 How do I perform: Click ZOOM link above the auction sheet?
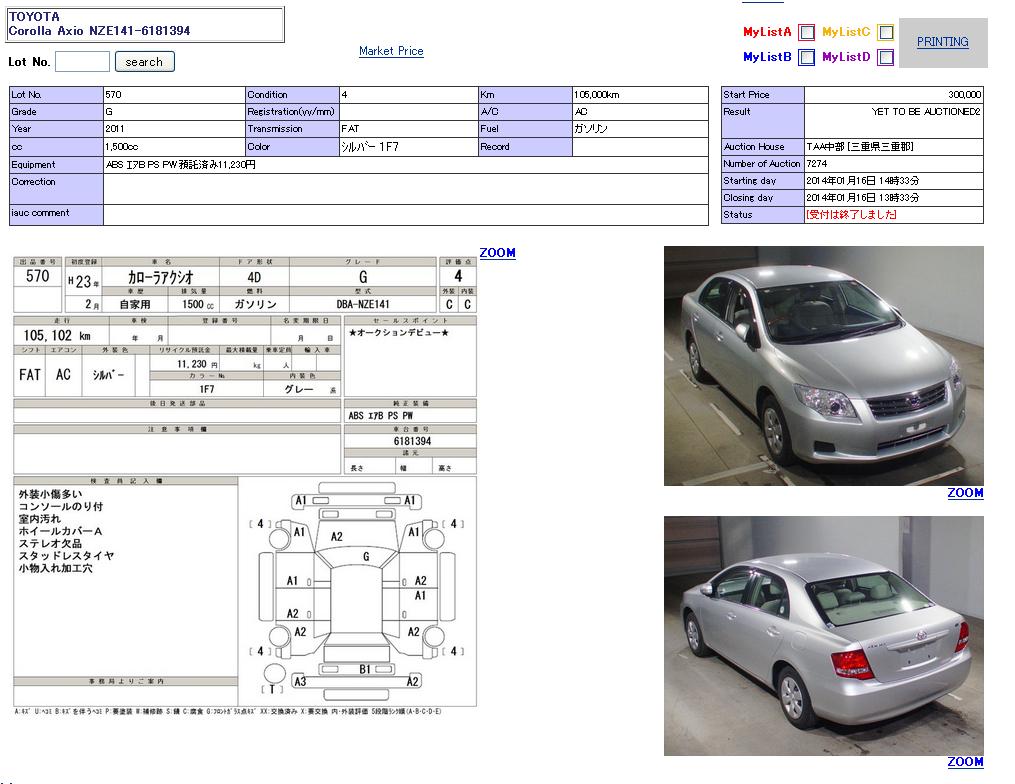[497, 253]
